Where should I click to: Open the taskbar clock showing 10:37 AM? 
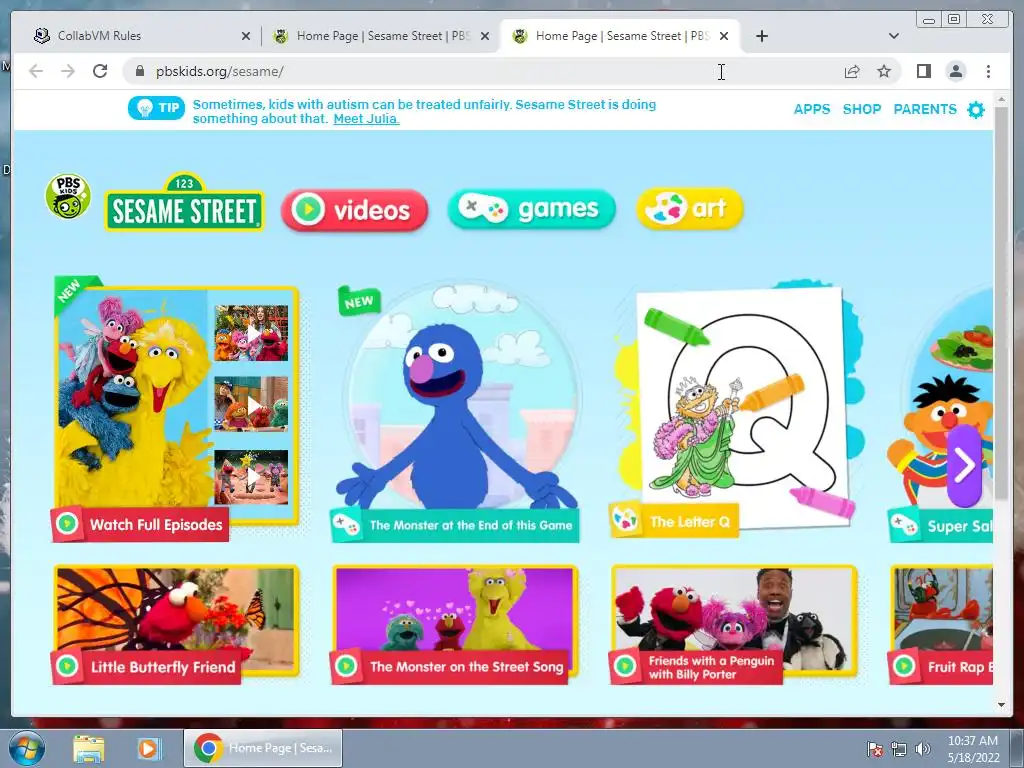(972, 749)
